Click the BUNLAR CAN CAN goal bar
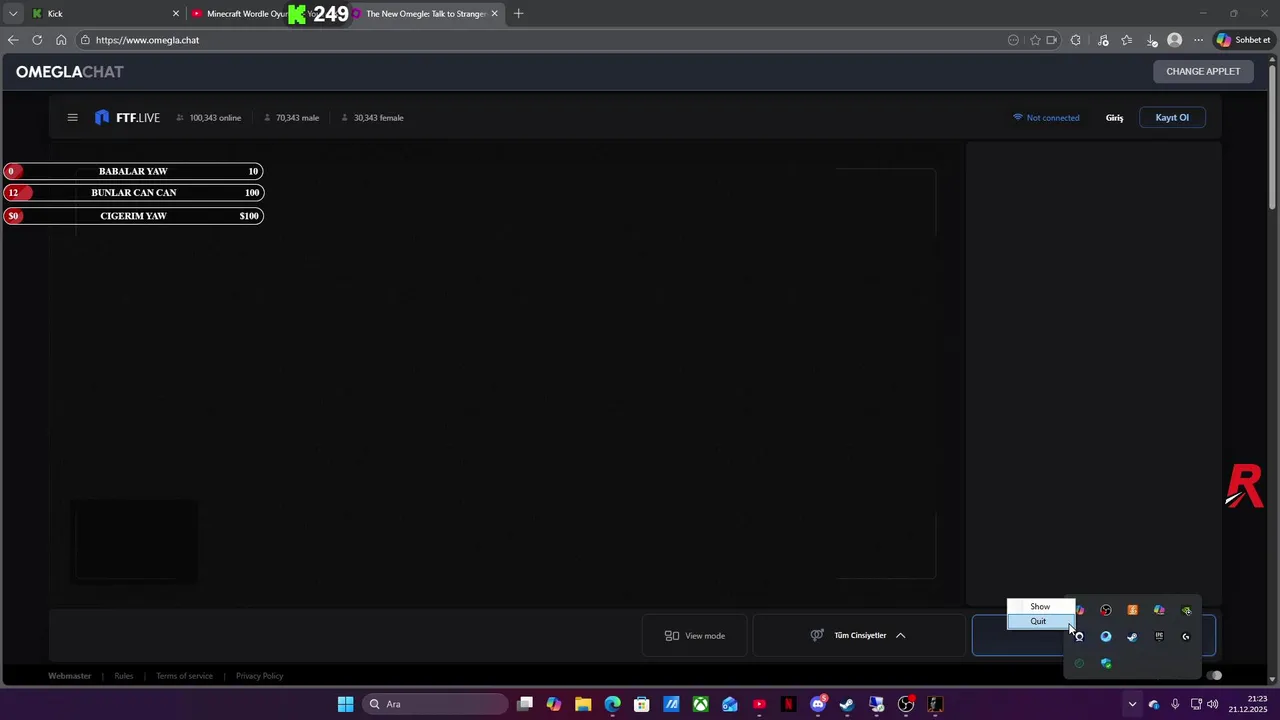Screen dimensions: 1280x720 [133, 193]
